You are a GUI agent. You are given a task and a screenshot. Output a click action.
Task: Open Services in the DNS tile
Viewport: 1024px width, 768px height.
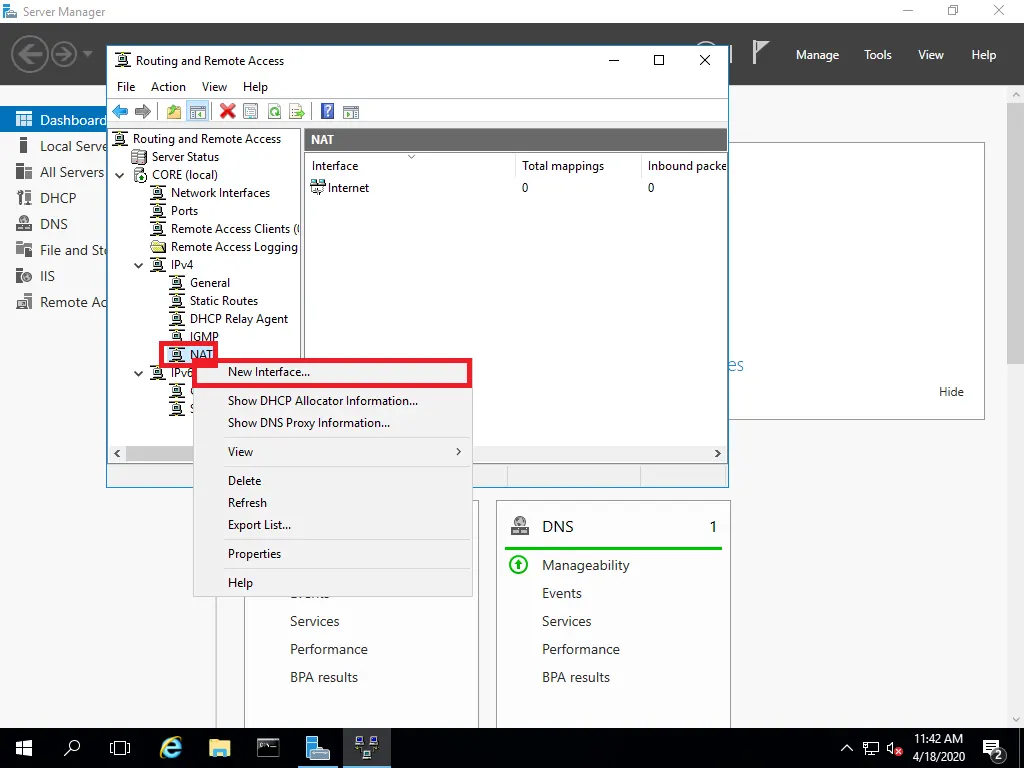click(566, 621)
